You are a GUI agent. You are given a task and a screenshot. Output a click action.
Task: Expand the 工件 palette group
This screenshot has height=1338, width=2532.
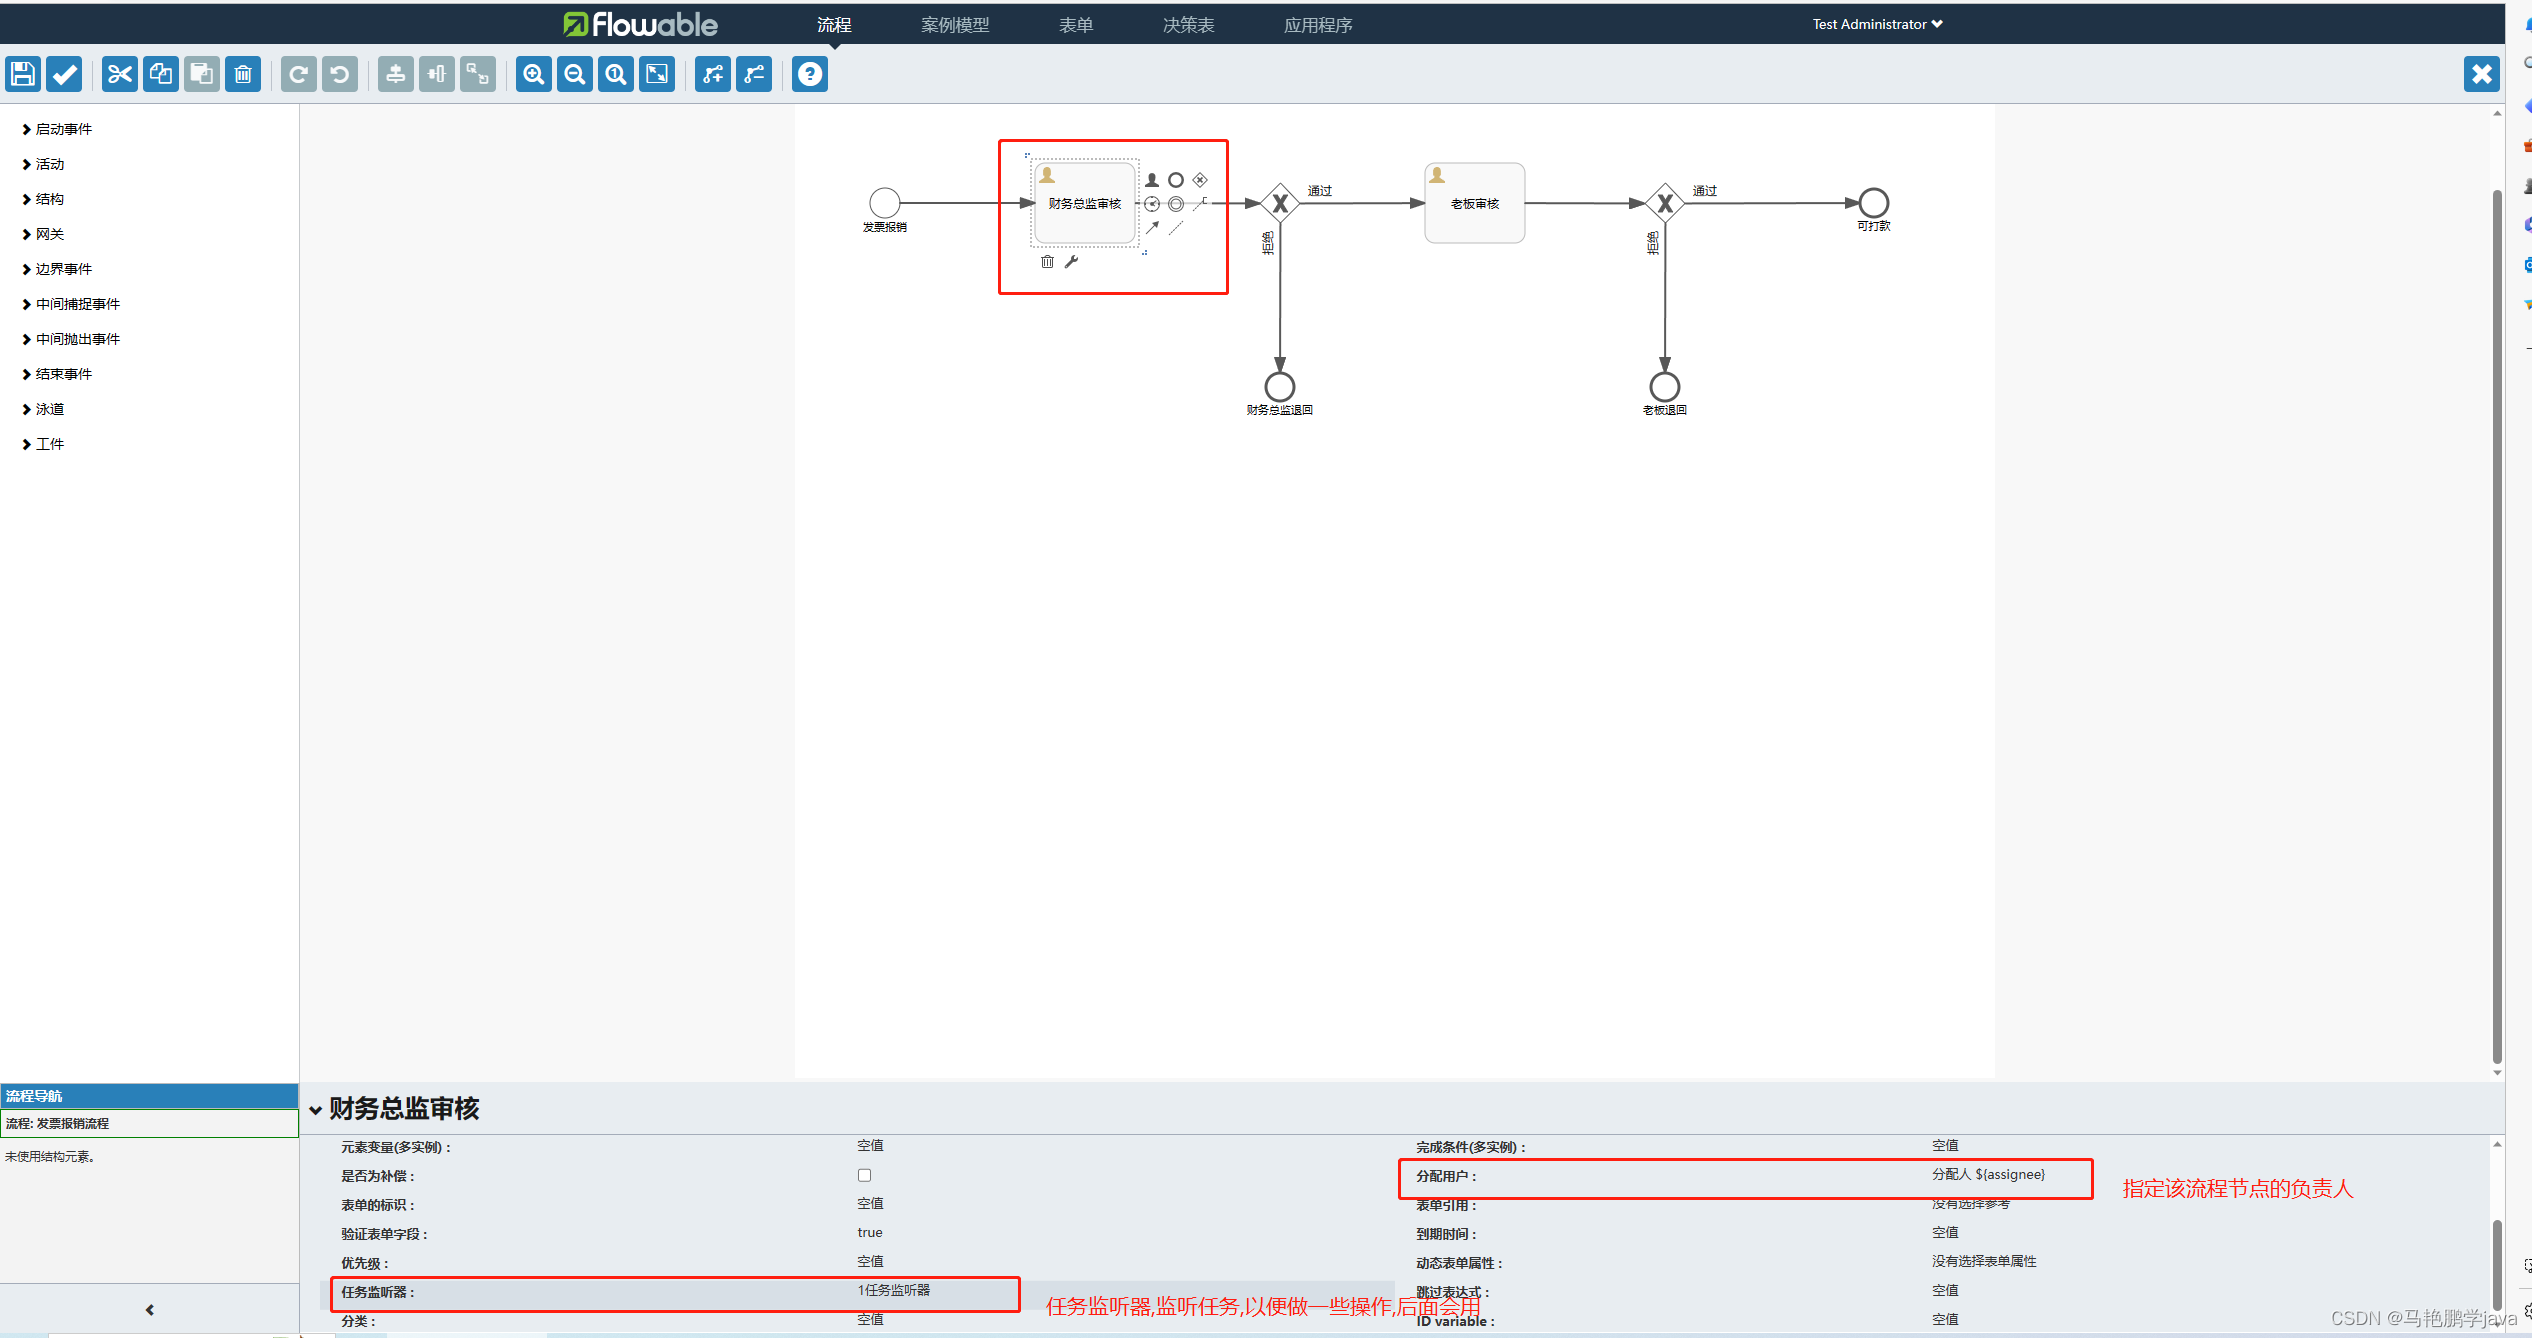tap(43, 444)
